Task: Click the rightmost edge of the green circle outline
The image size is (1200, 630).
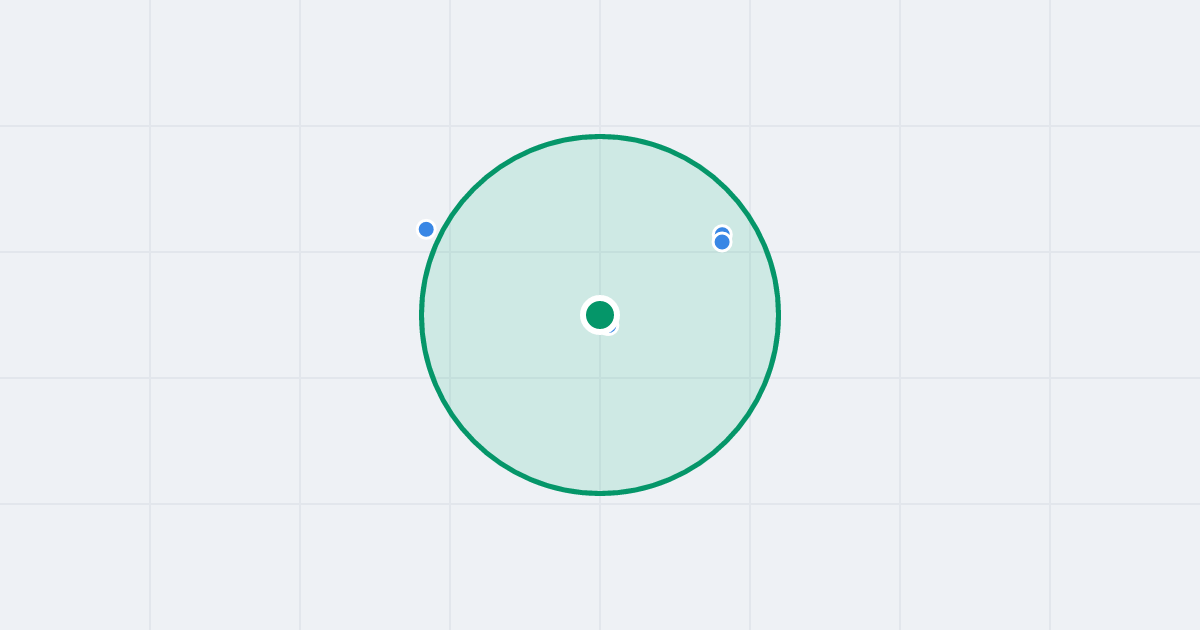Action: 778,315
